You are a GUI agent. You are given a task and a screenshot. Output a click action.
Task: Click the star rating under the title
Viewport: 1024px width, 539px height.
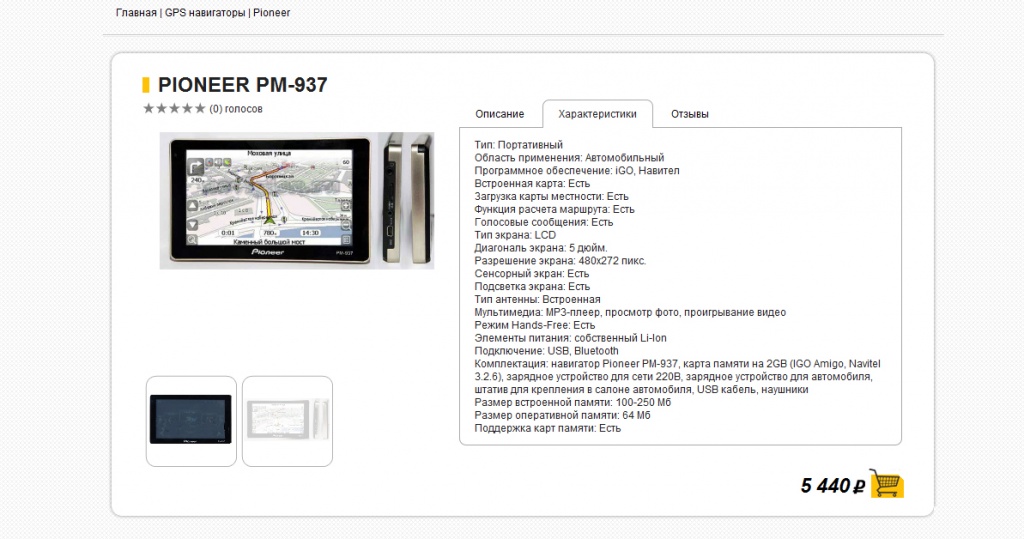click(174, 108)
